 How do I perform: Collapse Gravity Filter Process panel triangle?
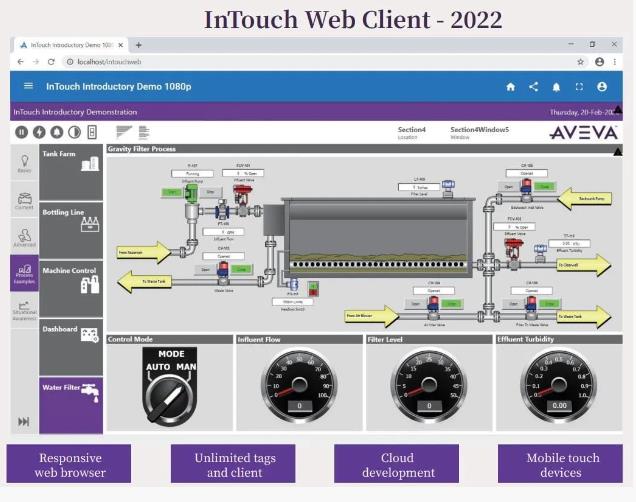(618, 152)
